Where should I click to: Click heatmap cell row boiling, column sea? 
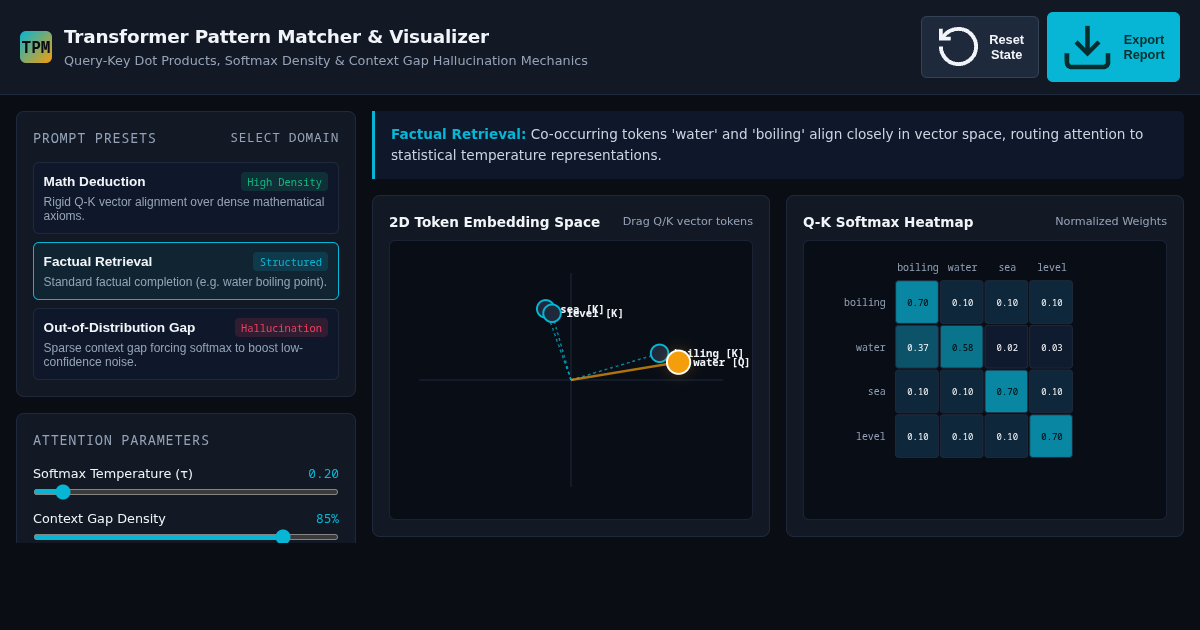[1007, 302]
